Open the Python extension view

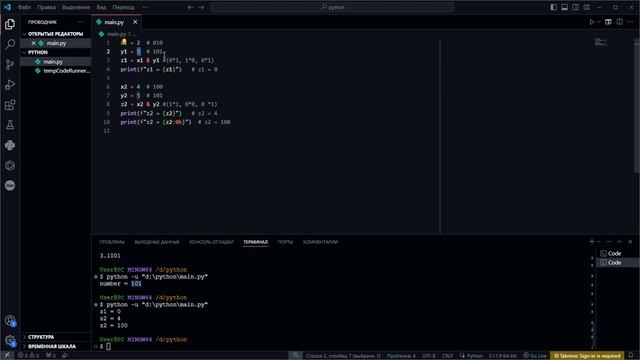pos(10,145)
